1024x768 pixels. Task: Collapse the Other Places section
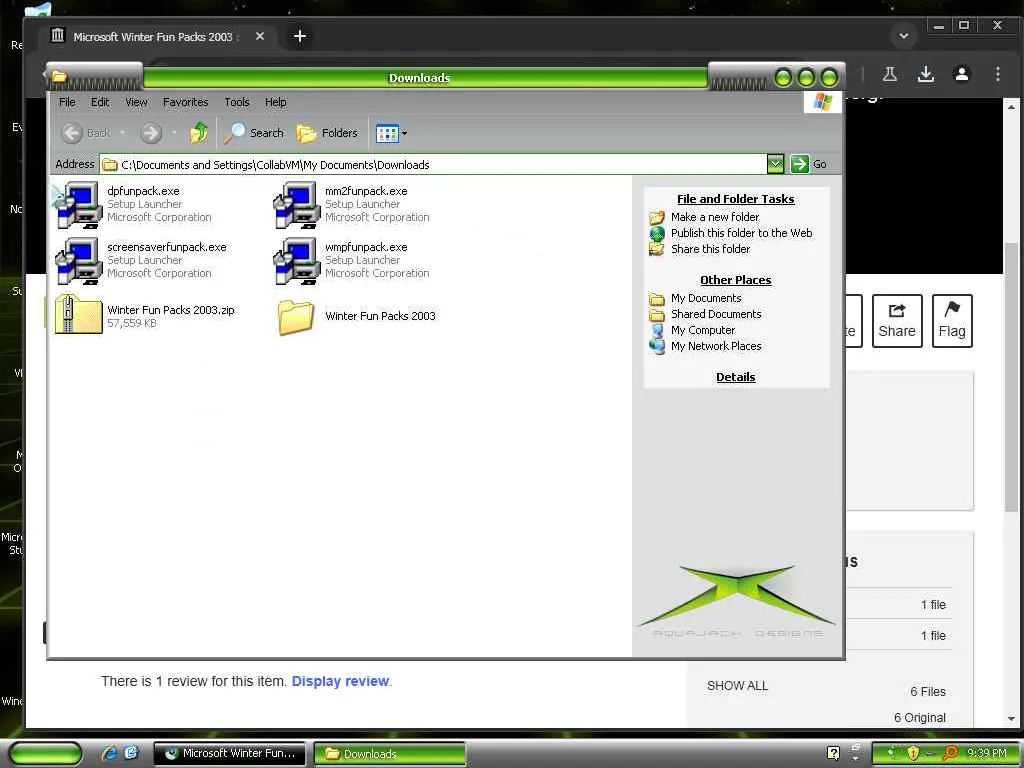pos(735,280)
